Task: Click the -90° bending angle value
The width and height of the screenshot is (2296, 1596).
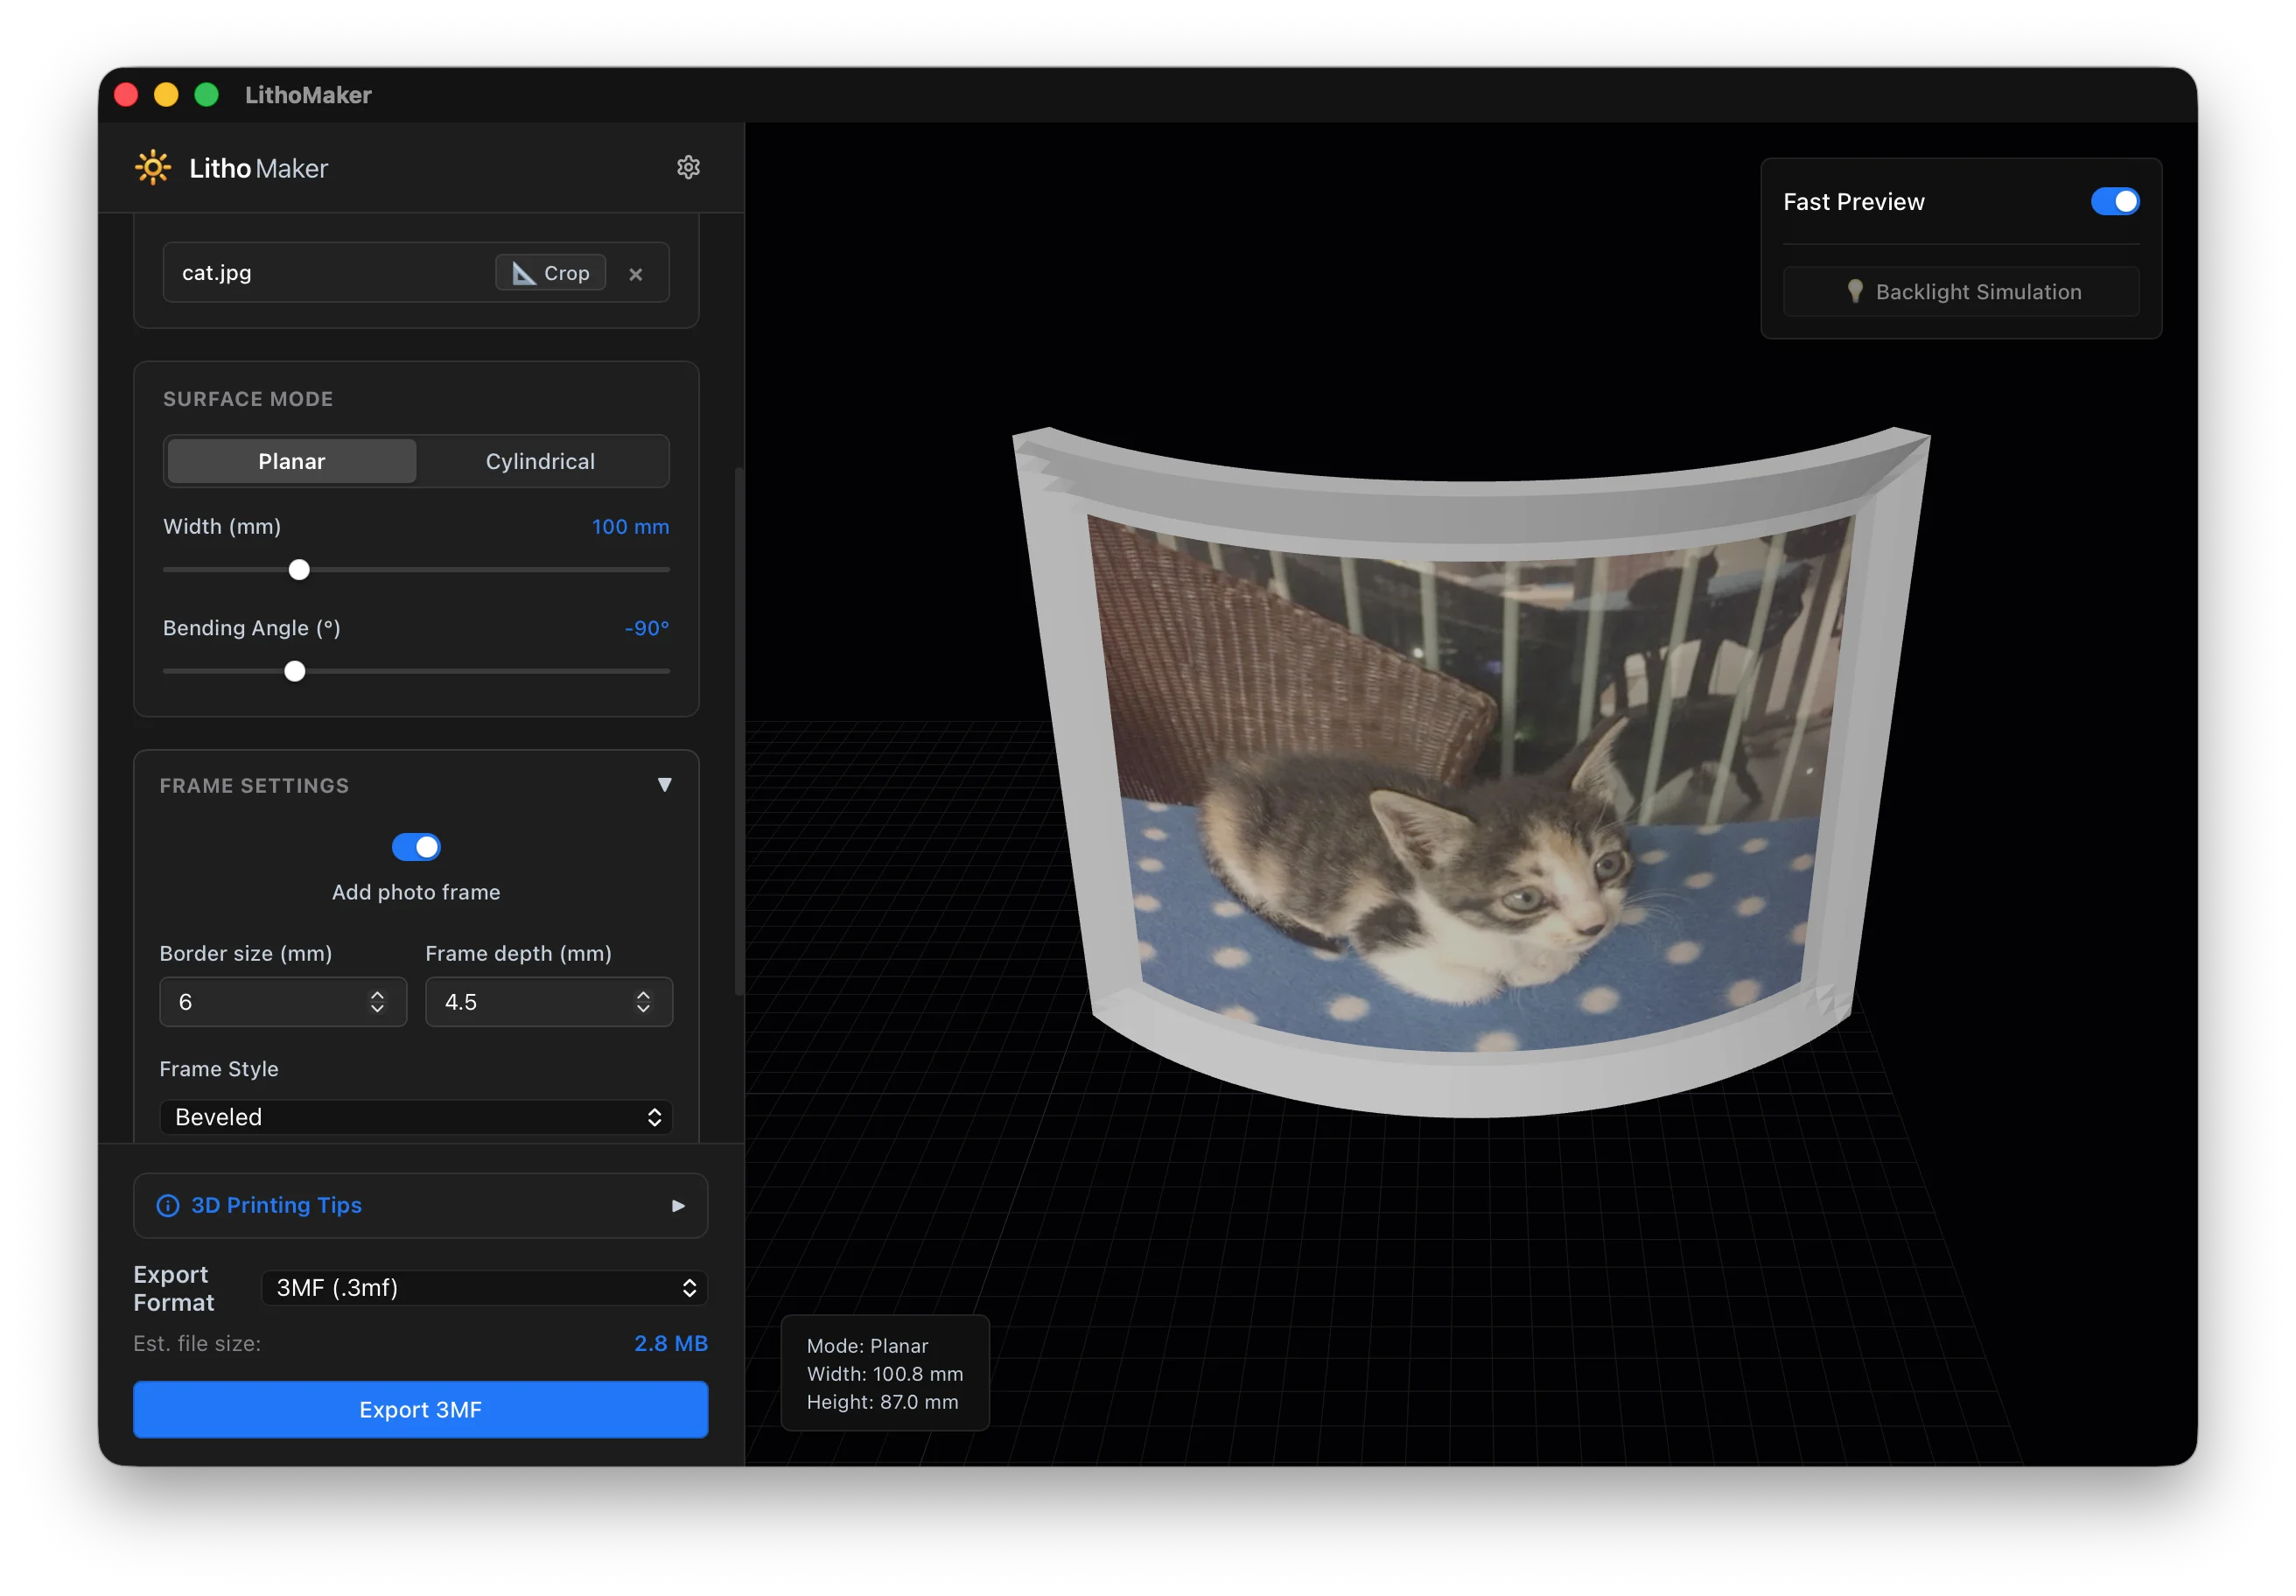Action: pos(647,629)
